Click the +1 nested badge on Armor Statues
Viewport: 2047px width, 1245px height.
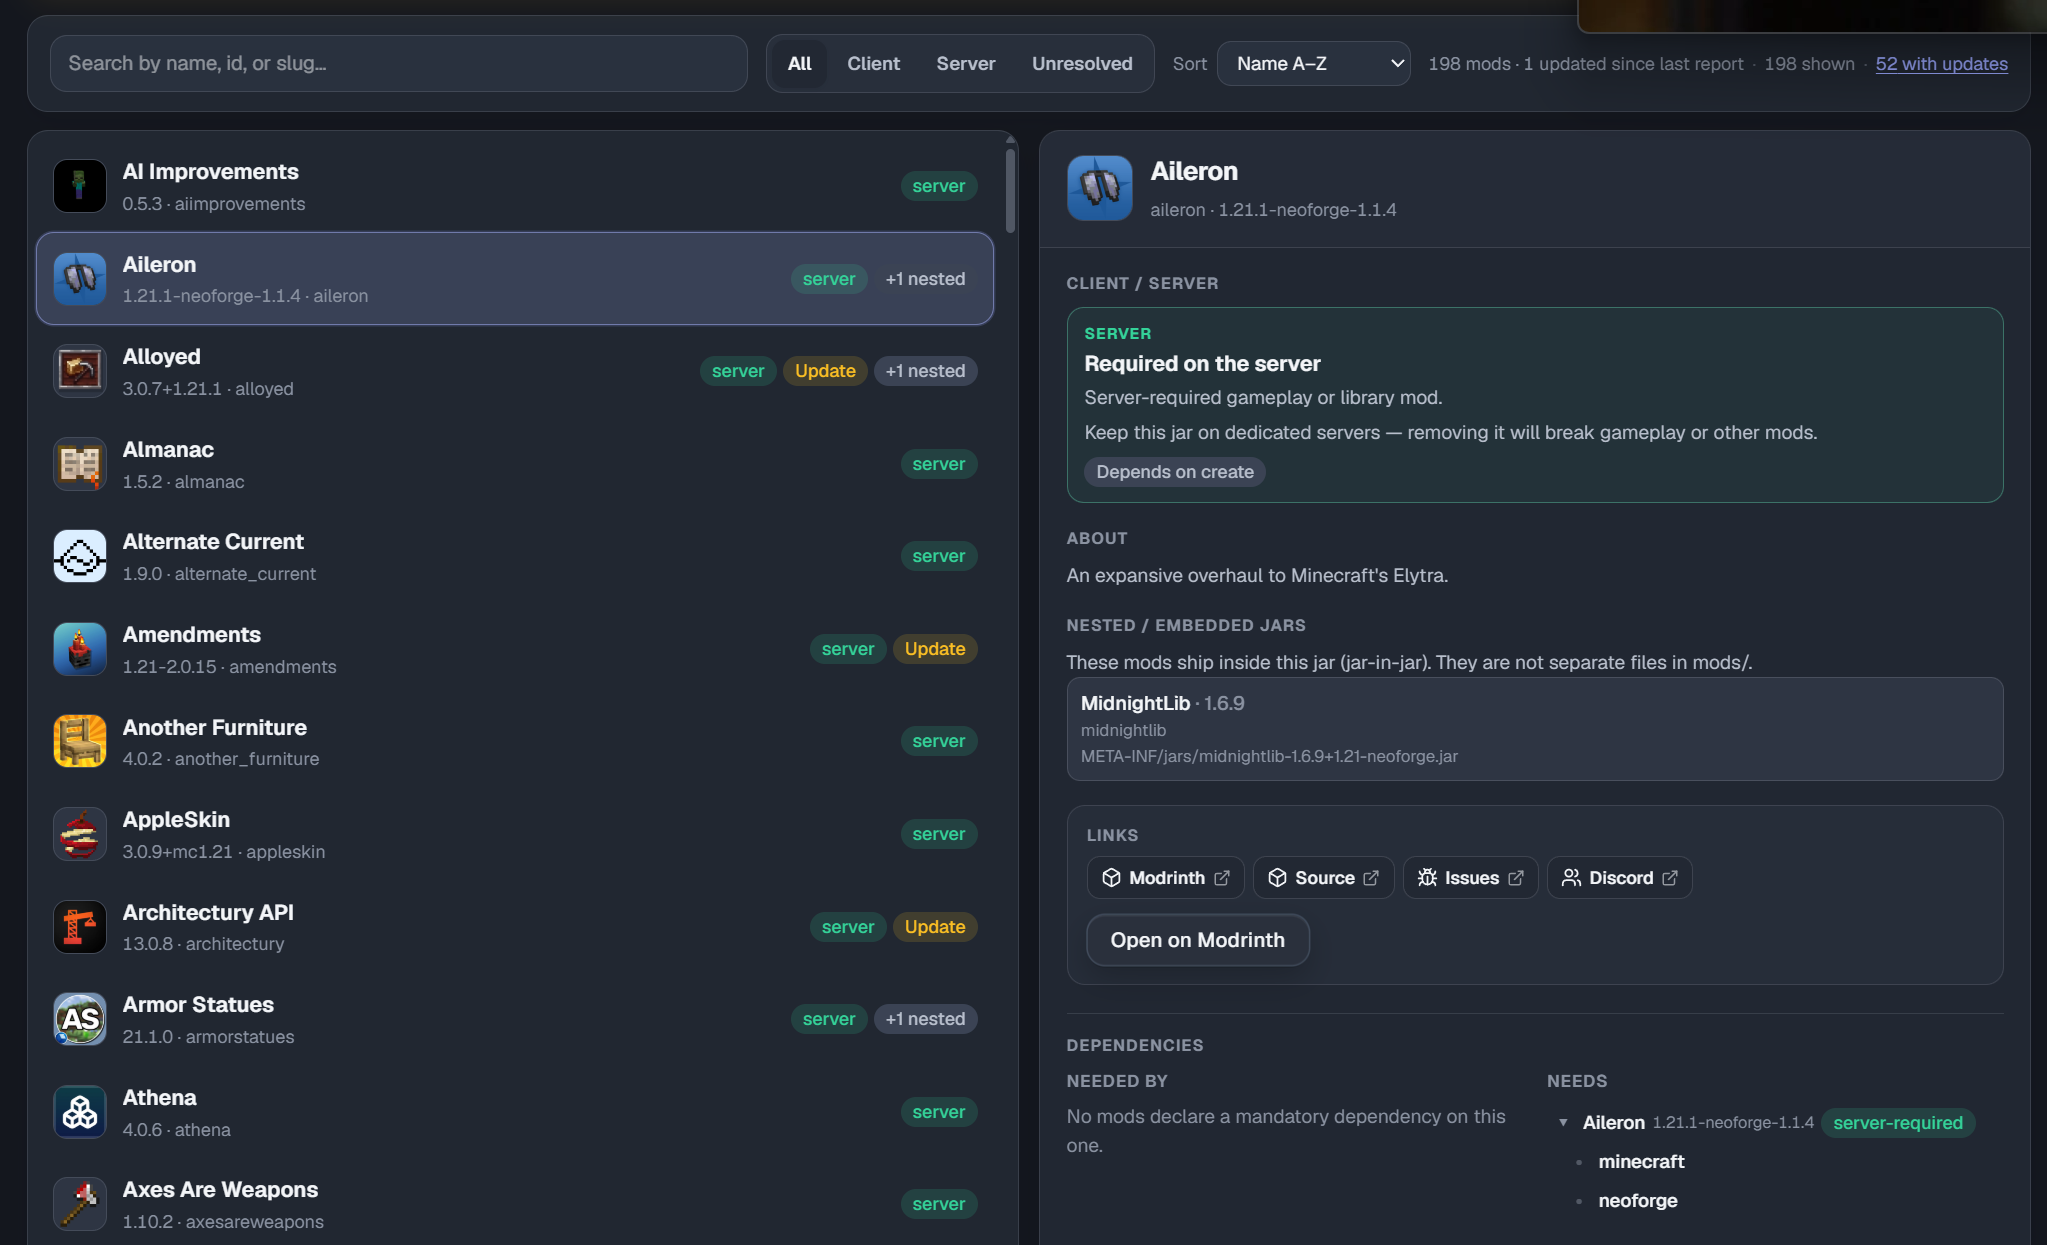pyautogui.click(x=925, y=1019)
